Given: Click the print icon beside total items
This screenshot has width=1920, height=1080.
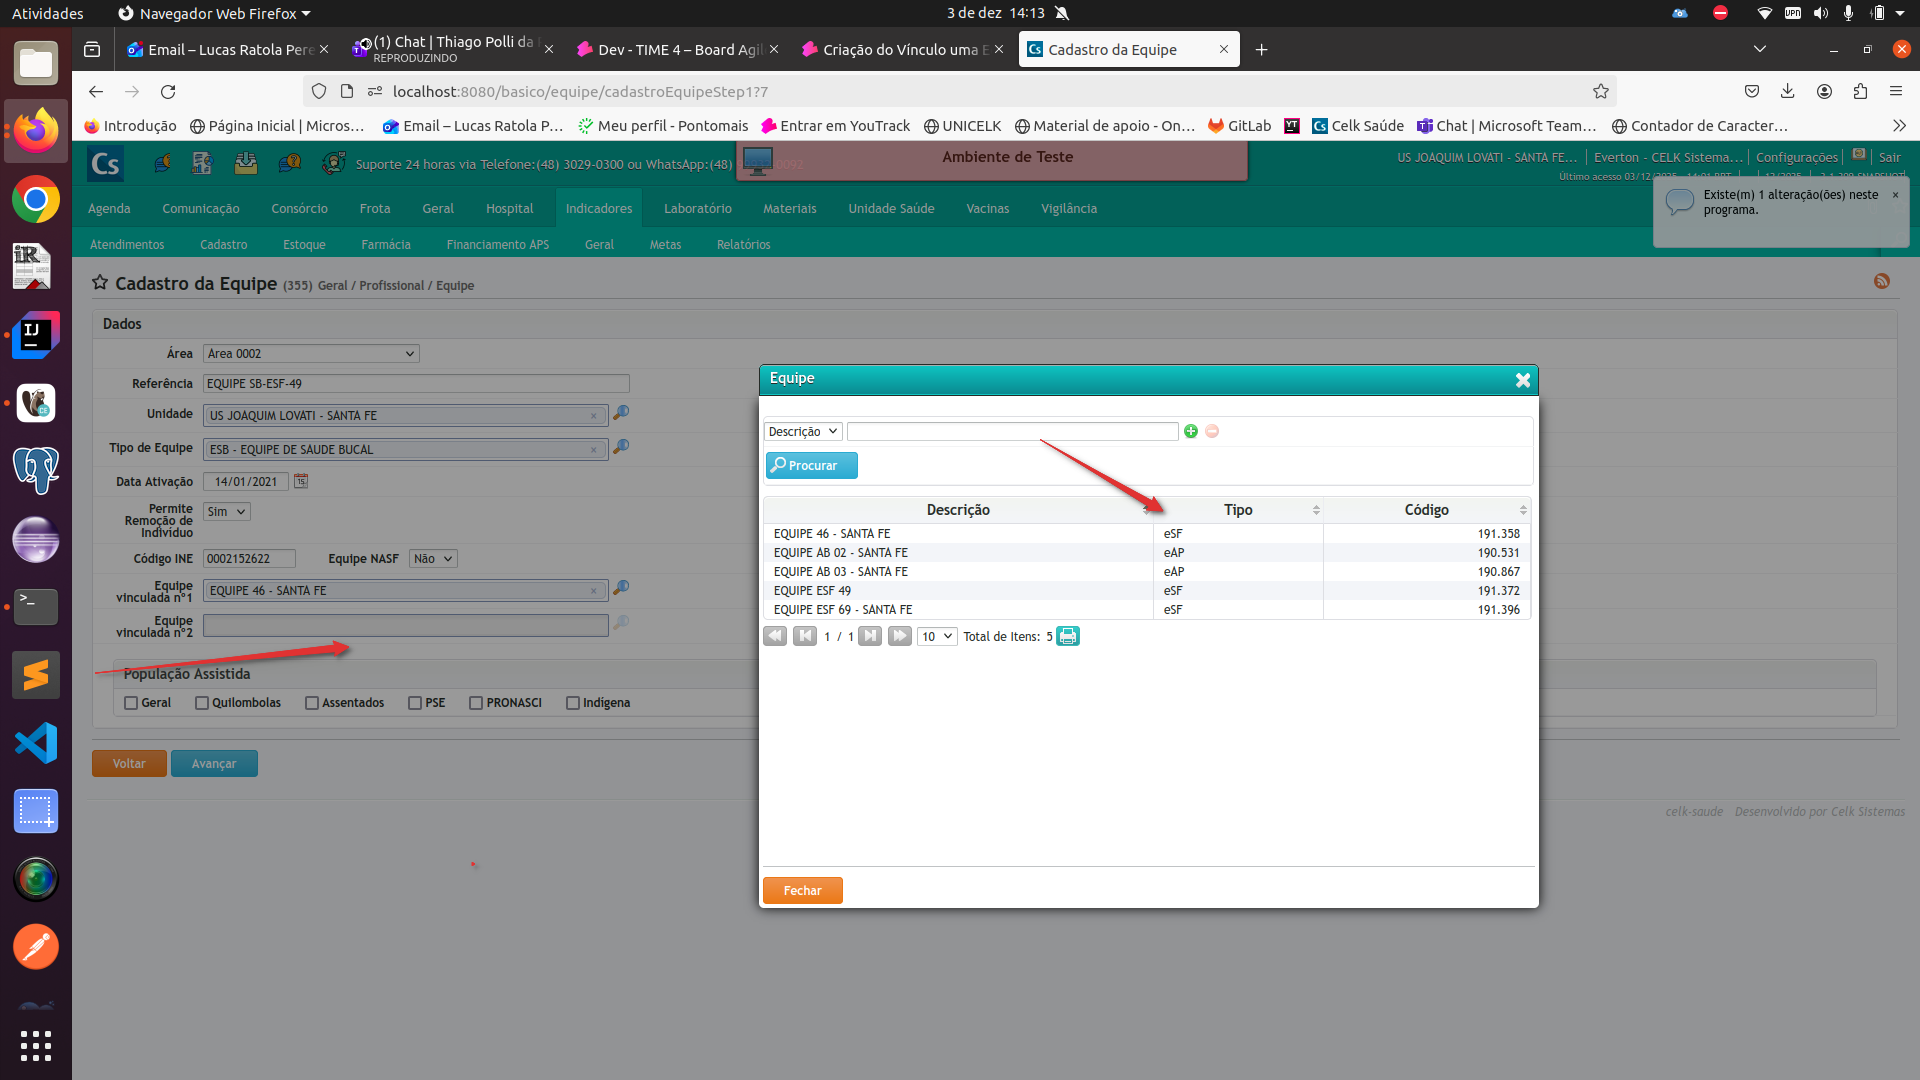Looking at the screenshot, I should coord(1068,637).
